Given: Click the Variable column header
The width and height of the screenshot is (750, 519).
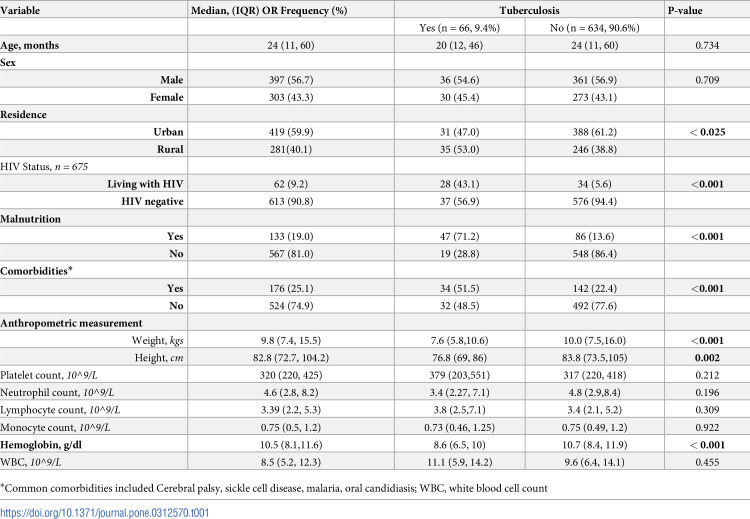Looking at the screenshot, I should [20, 10].
